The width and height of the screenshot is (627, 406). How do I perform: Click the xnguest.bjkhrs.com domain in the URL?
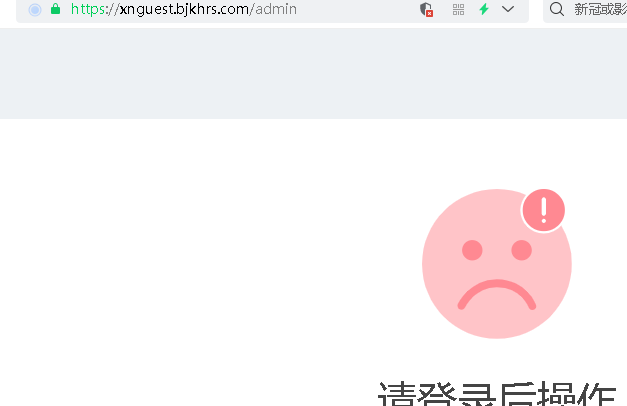[x=184, y=9]
